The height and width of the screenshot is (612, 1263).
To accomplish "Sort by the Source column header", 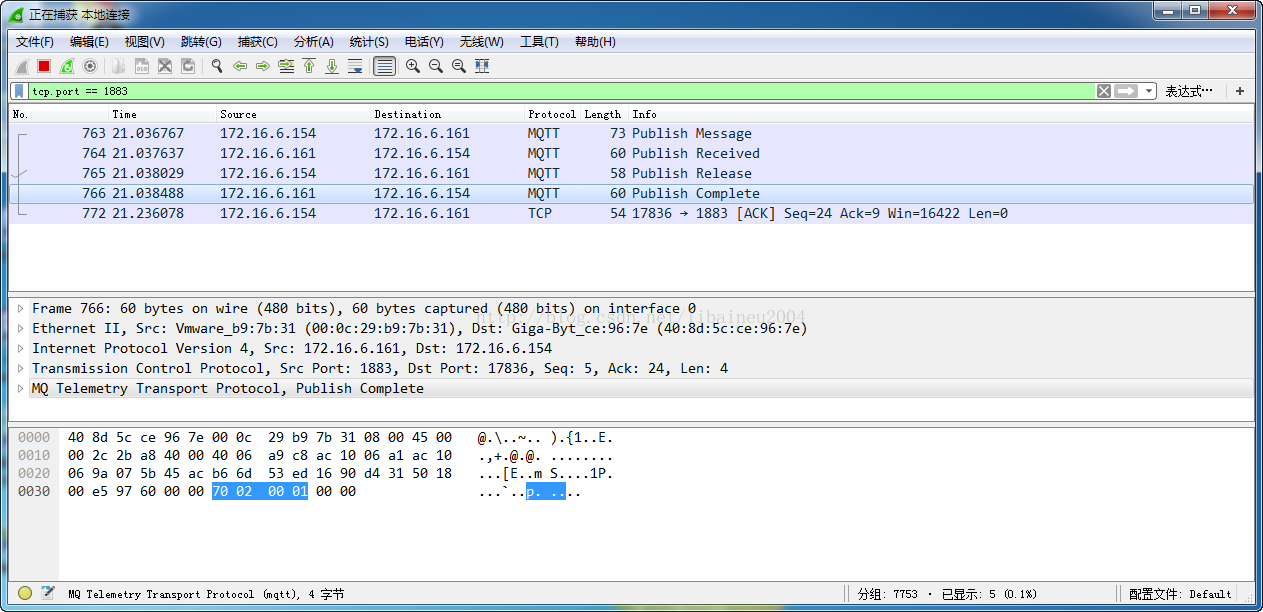I will 294,114.
